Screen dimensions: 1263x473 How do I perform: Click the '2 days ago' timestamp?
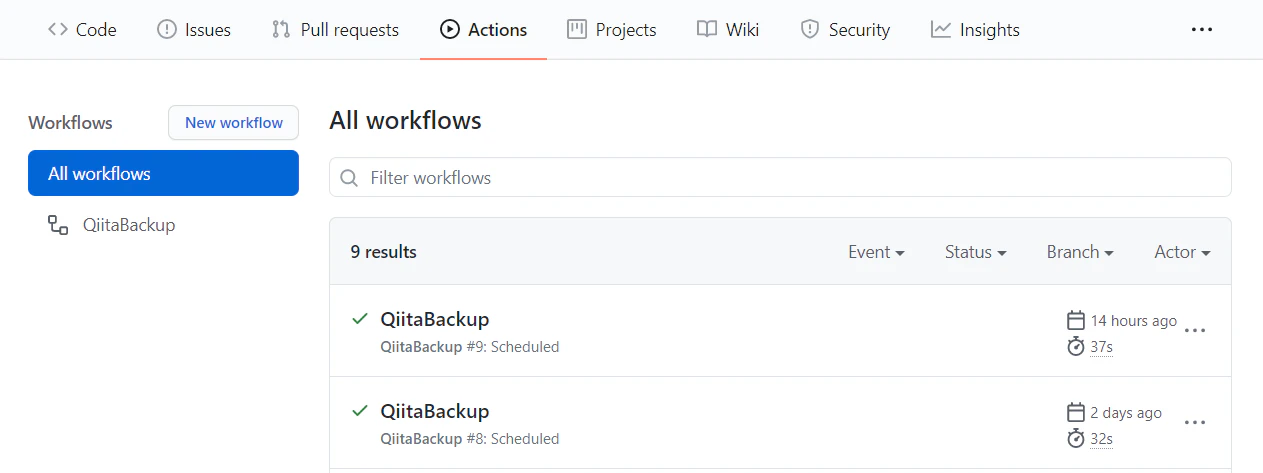click(x=1126, y=413)
